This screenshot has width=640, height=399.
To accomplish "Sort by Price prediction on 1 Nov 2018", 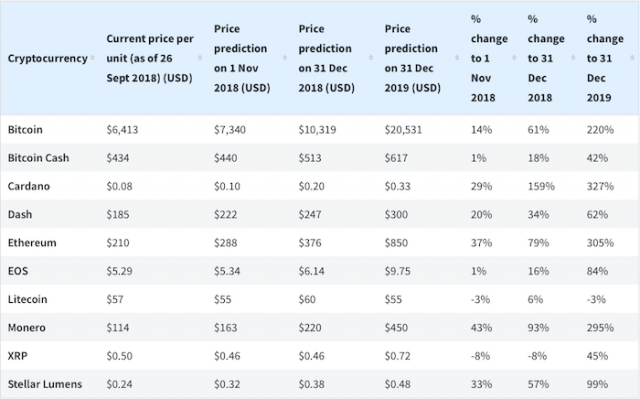I will 285,58.
